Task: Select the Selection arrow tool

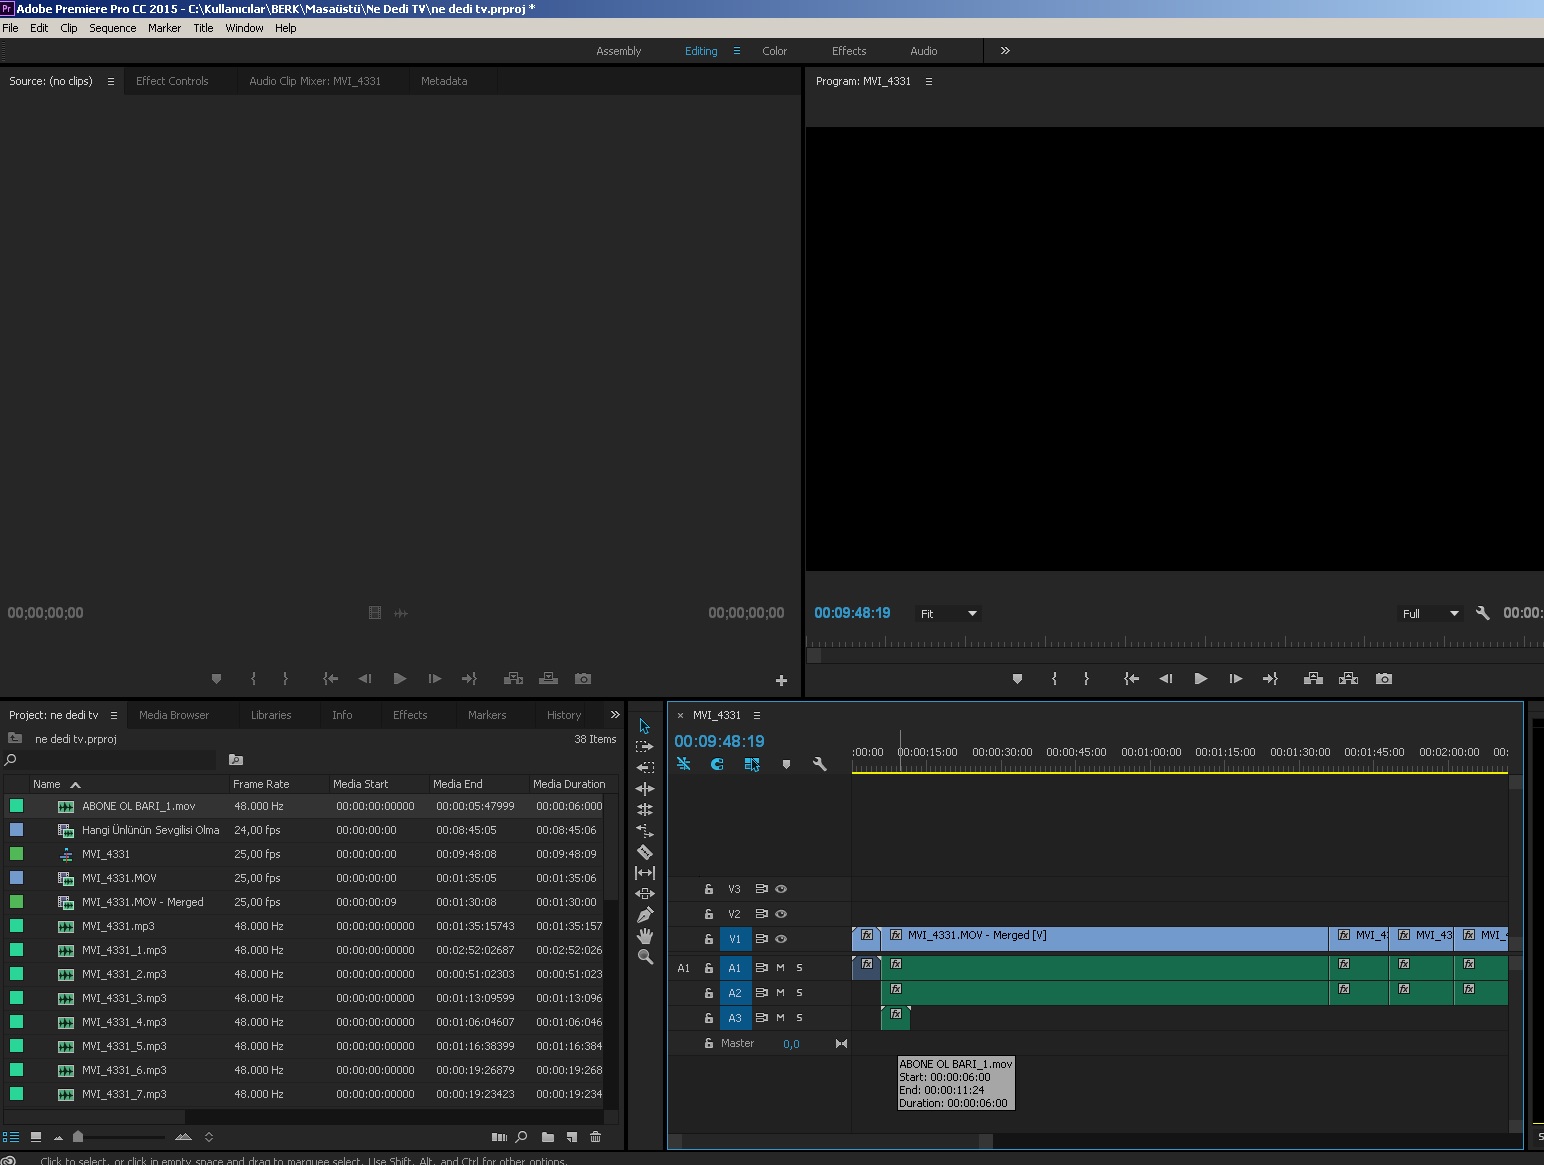Action: click(645, 726)
